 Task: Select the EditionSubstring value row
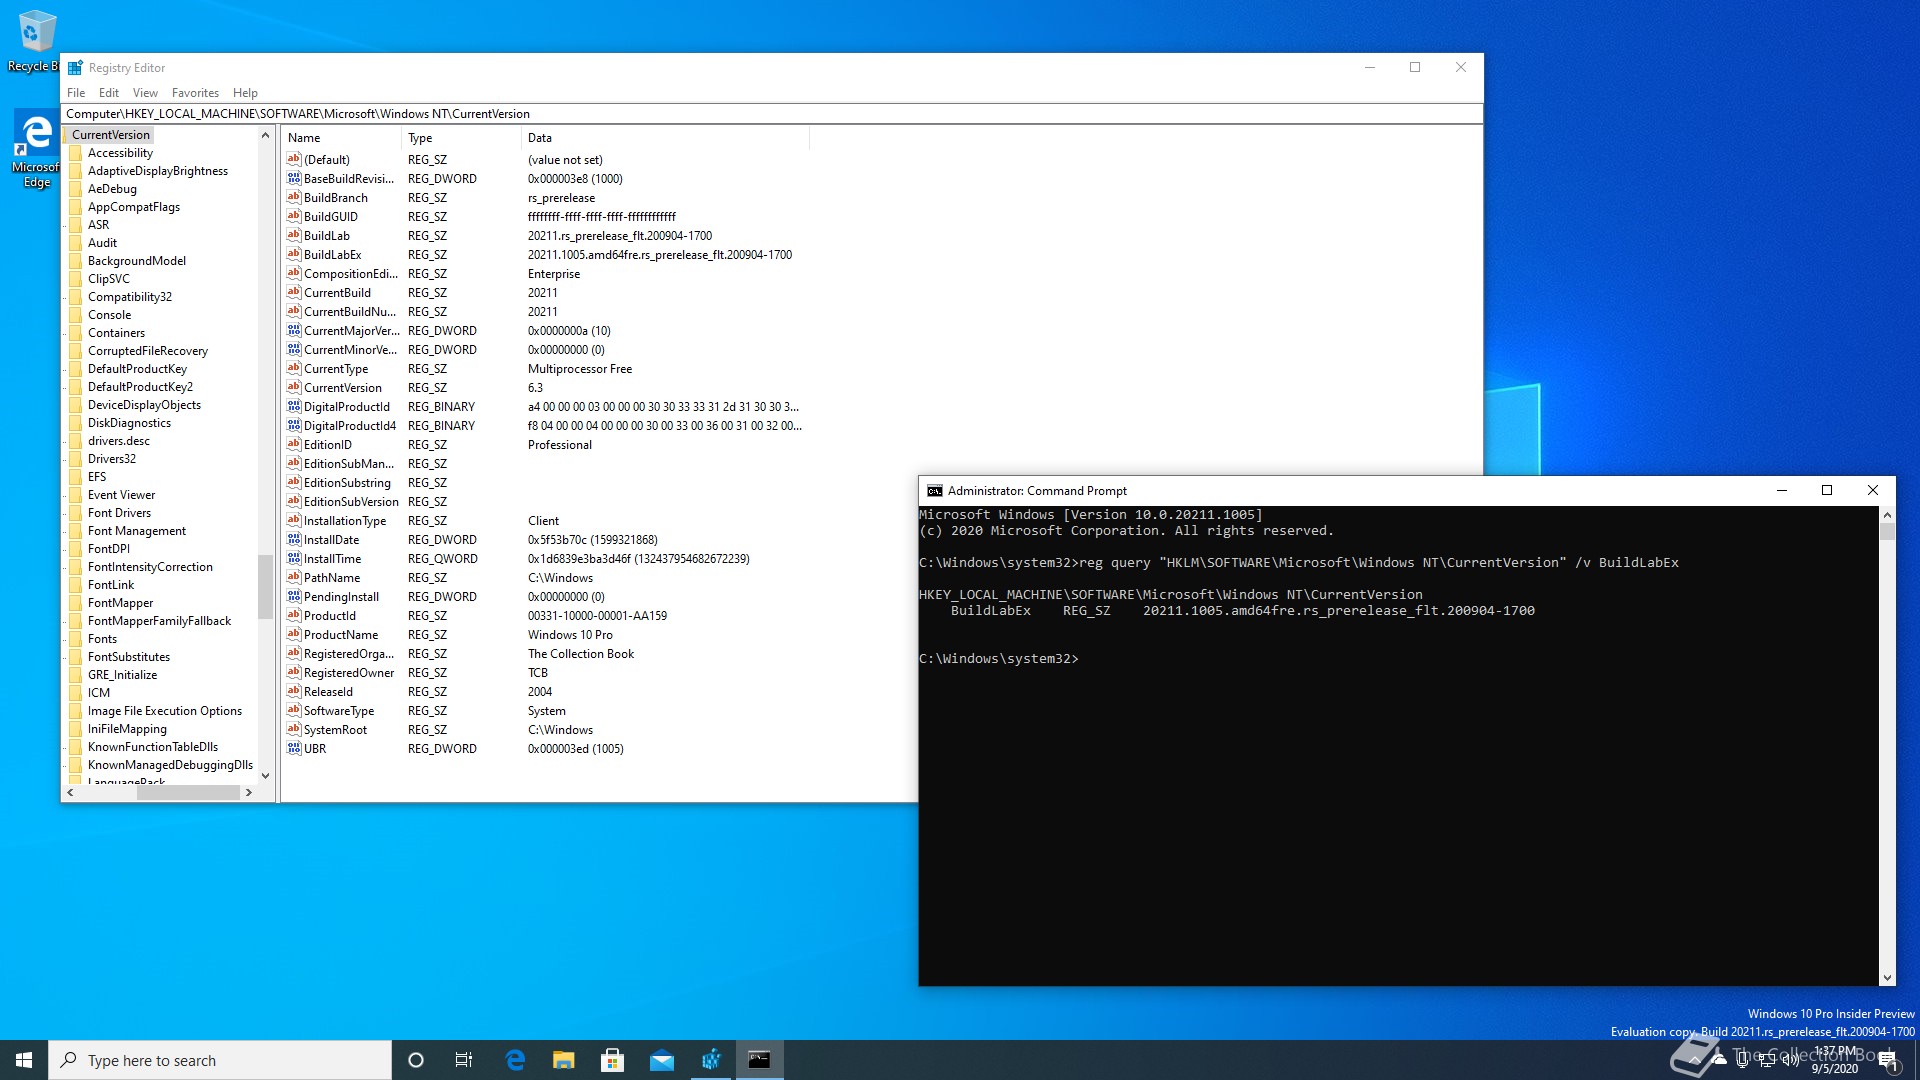545,483
